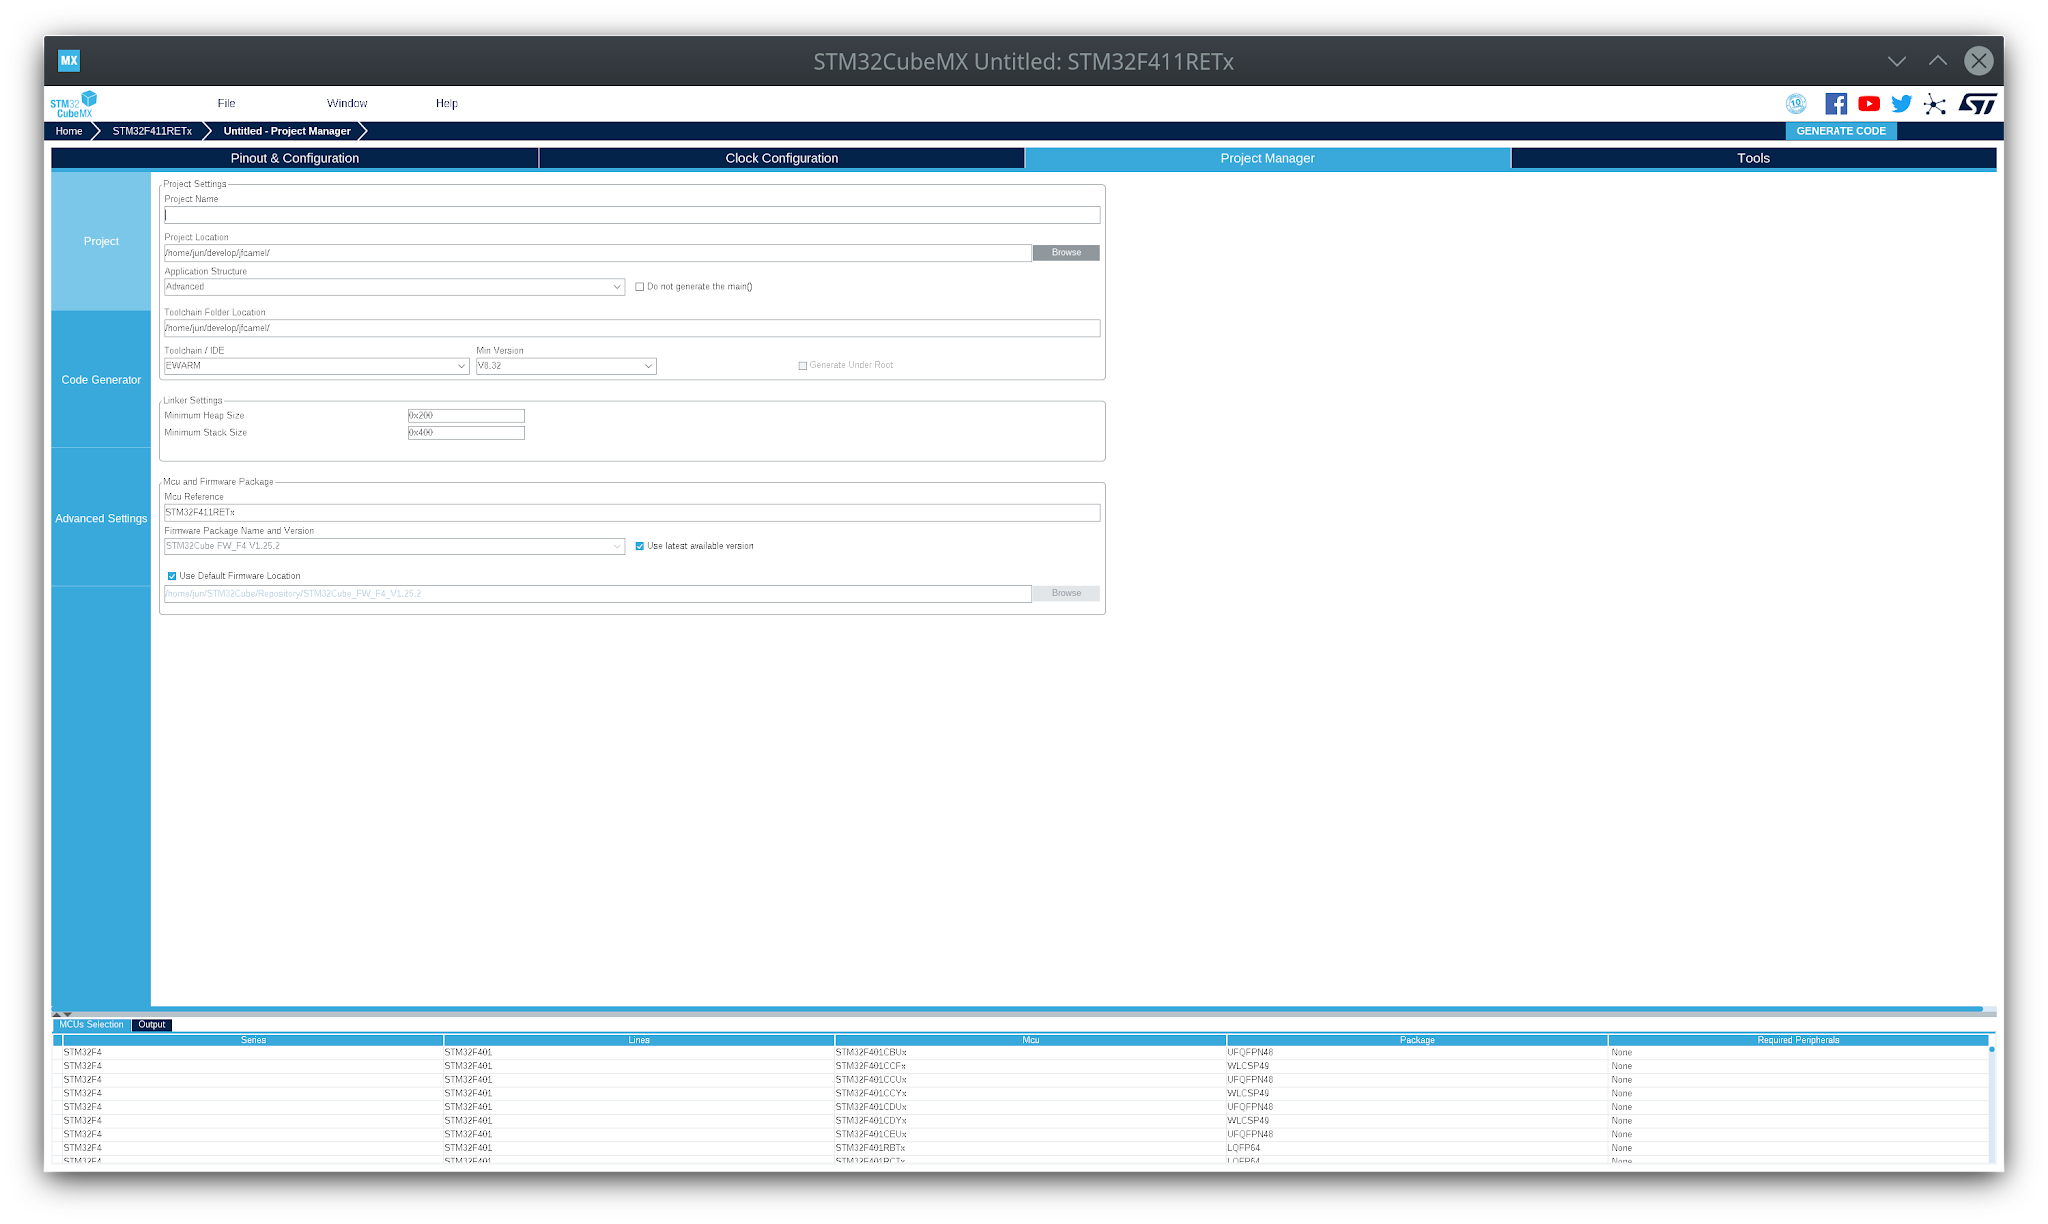Click the STM32CubeMX logo icon
The width and height of the screenshot is (2048, 1224).
(x=74, y=104)
